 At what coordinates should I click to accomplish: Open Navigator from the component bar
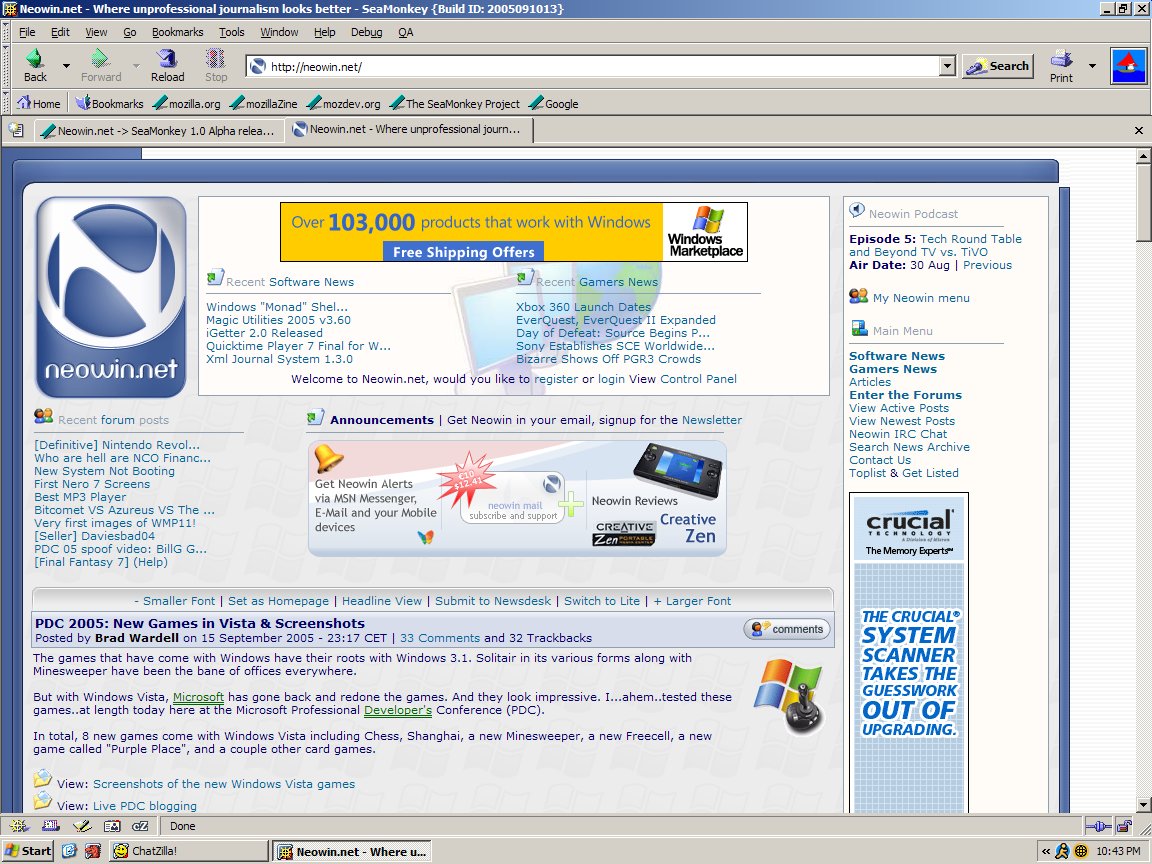coord(18,826)
